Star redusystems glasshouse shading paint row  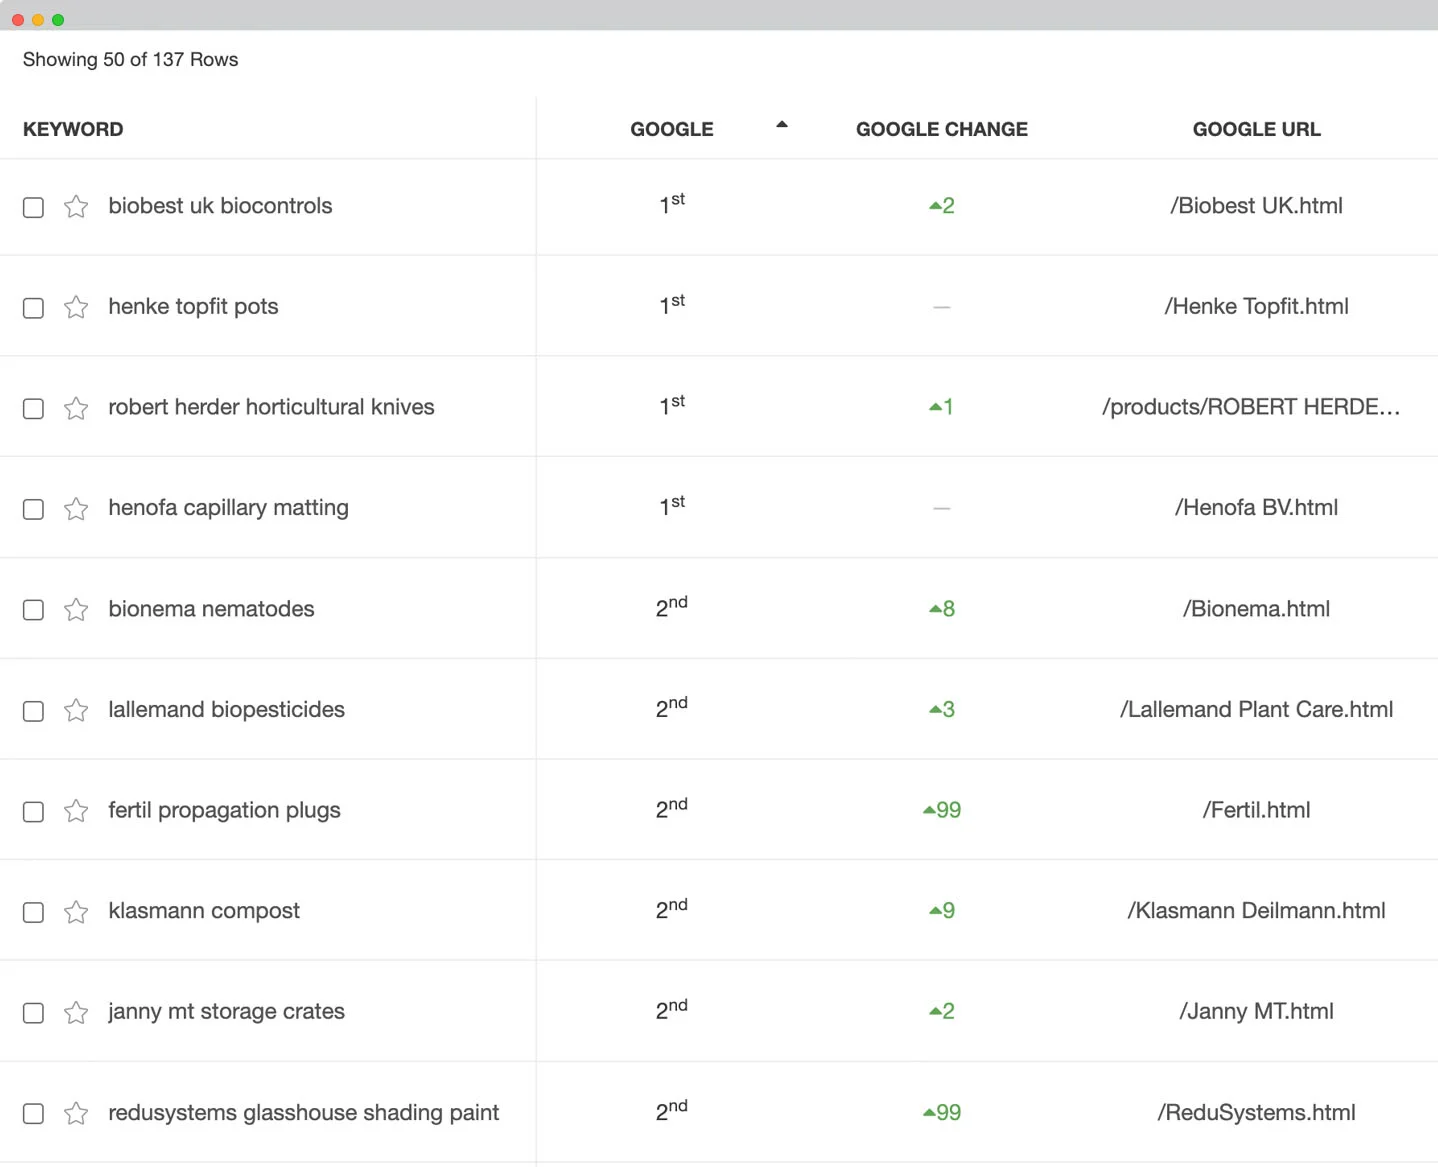coord(76,1113)
